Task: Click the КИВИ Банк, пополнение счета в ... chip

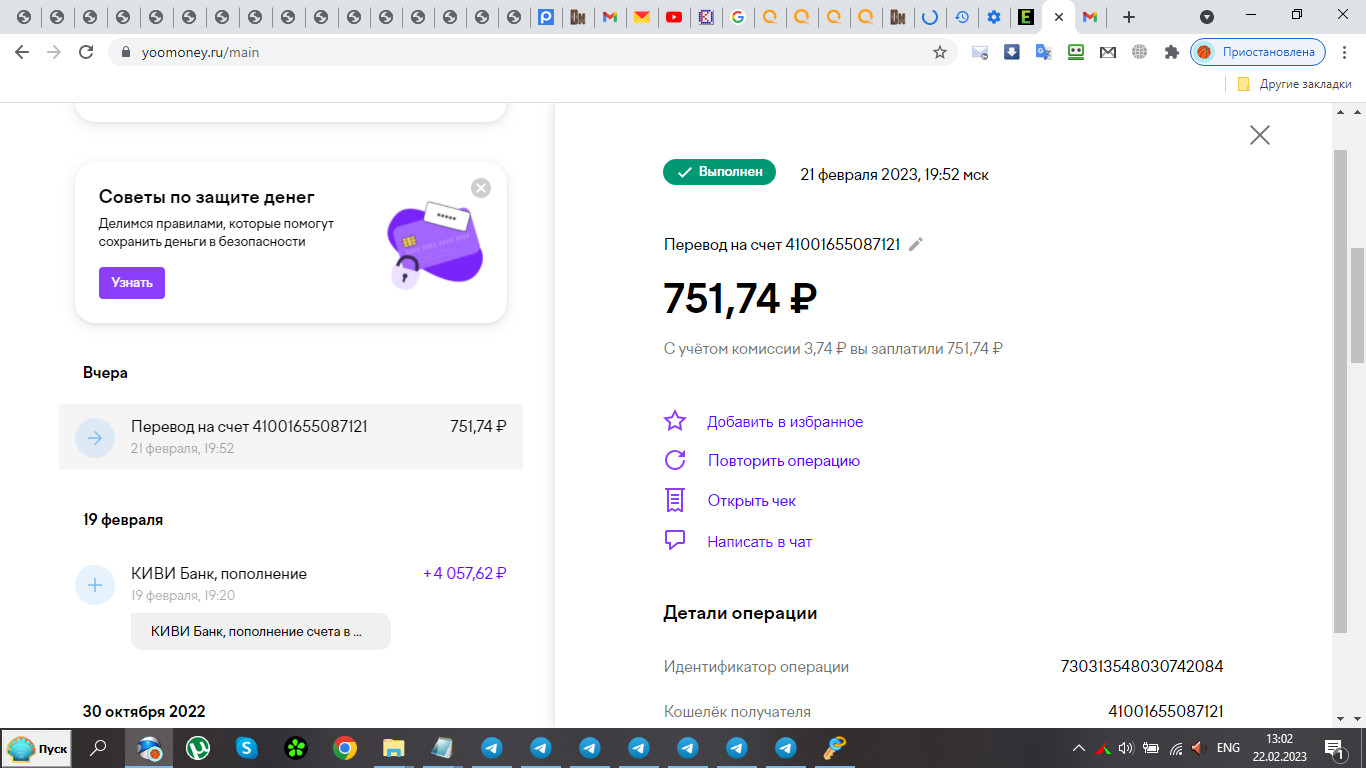Action: tap(261, 632)
